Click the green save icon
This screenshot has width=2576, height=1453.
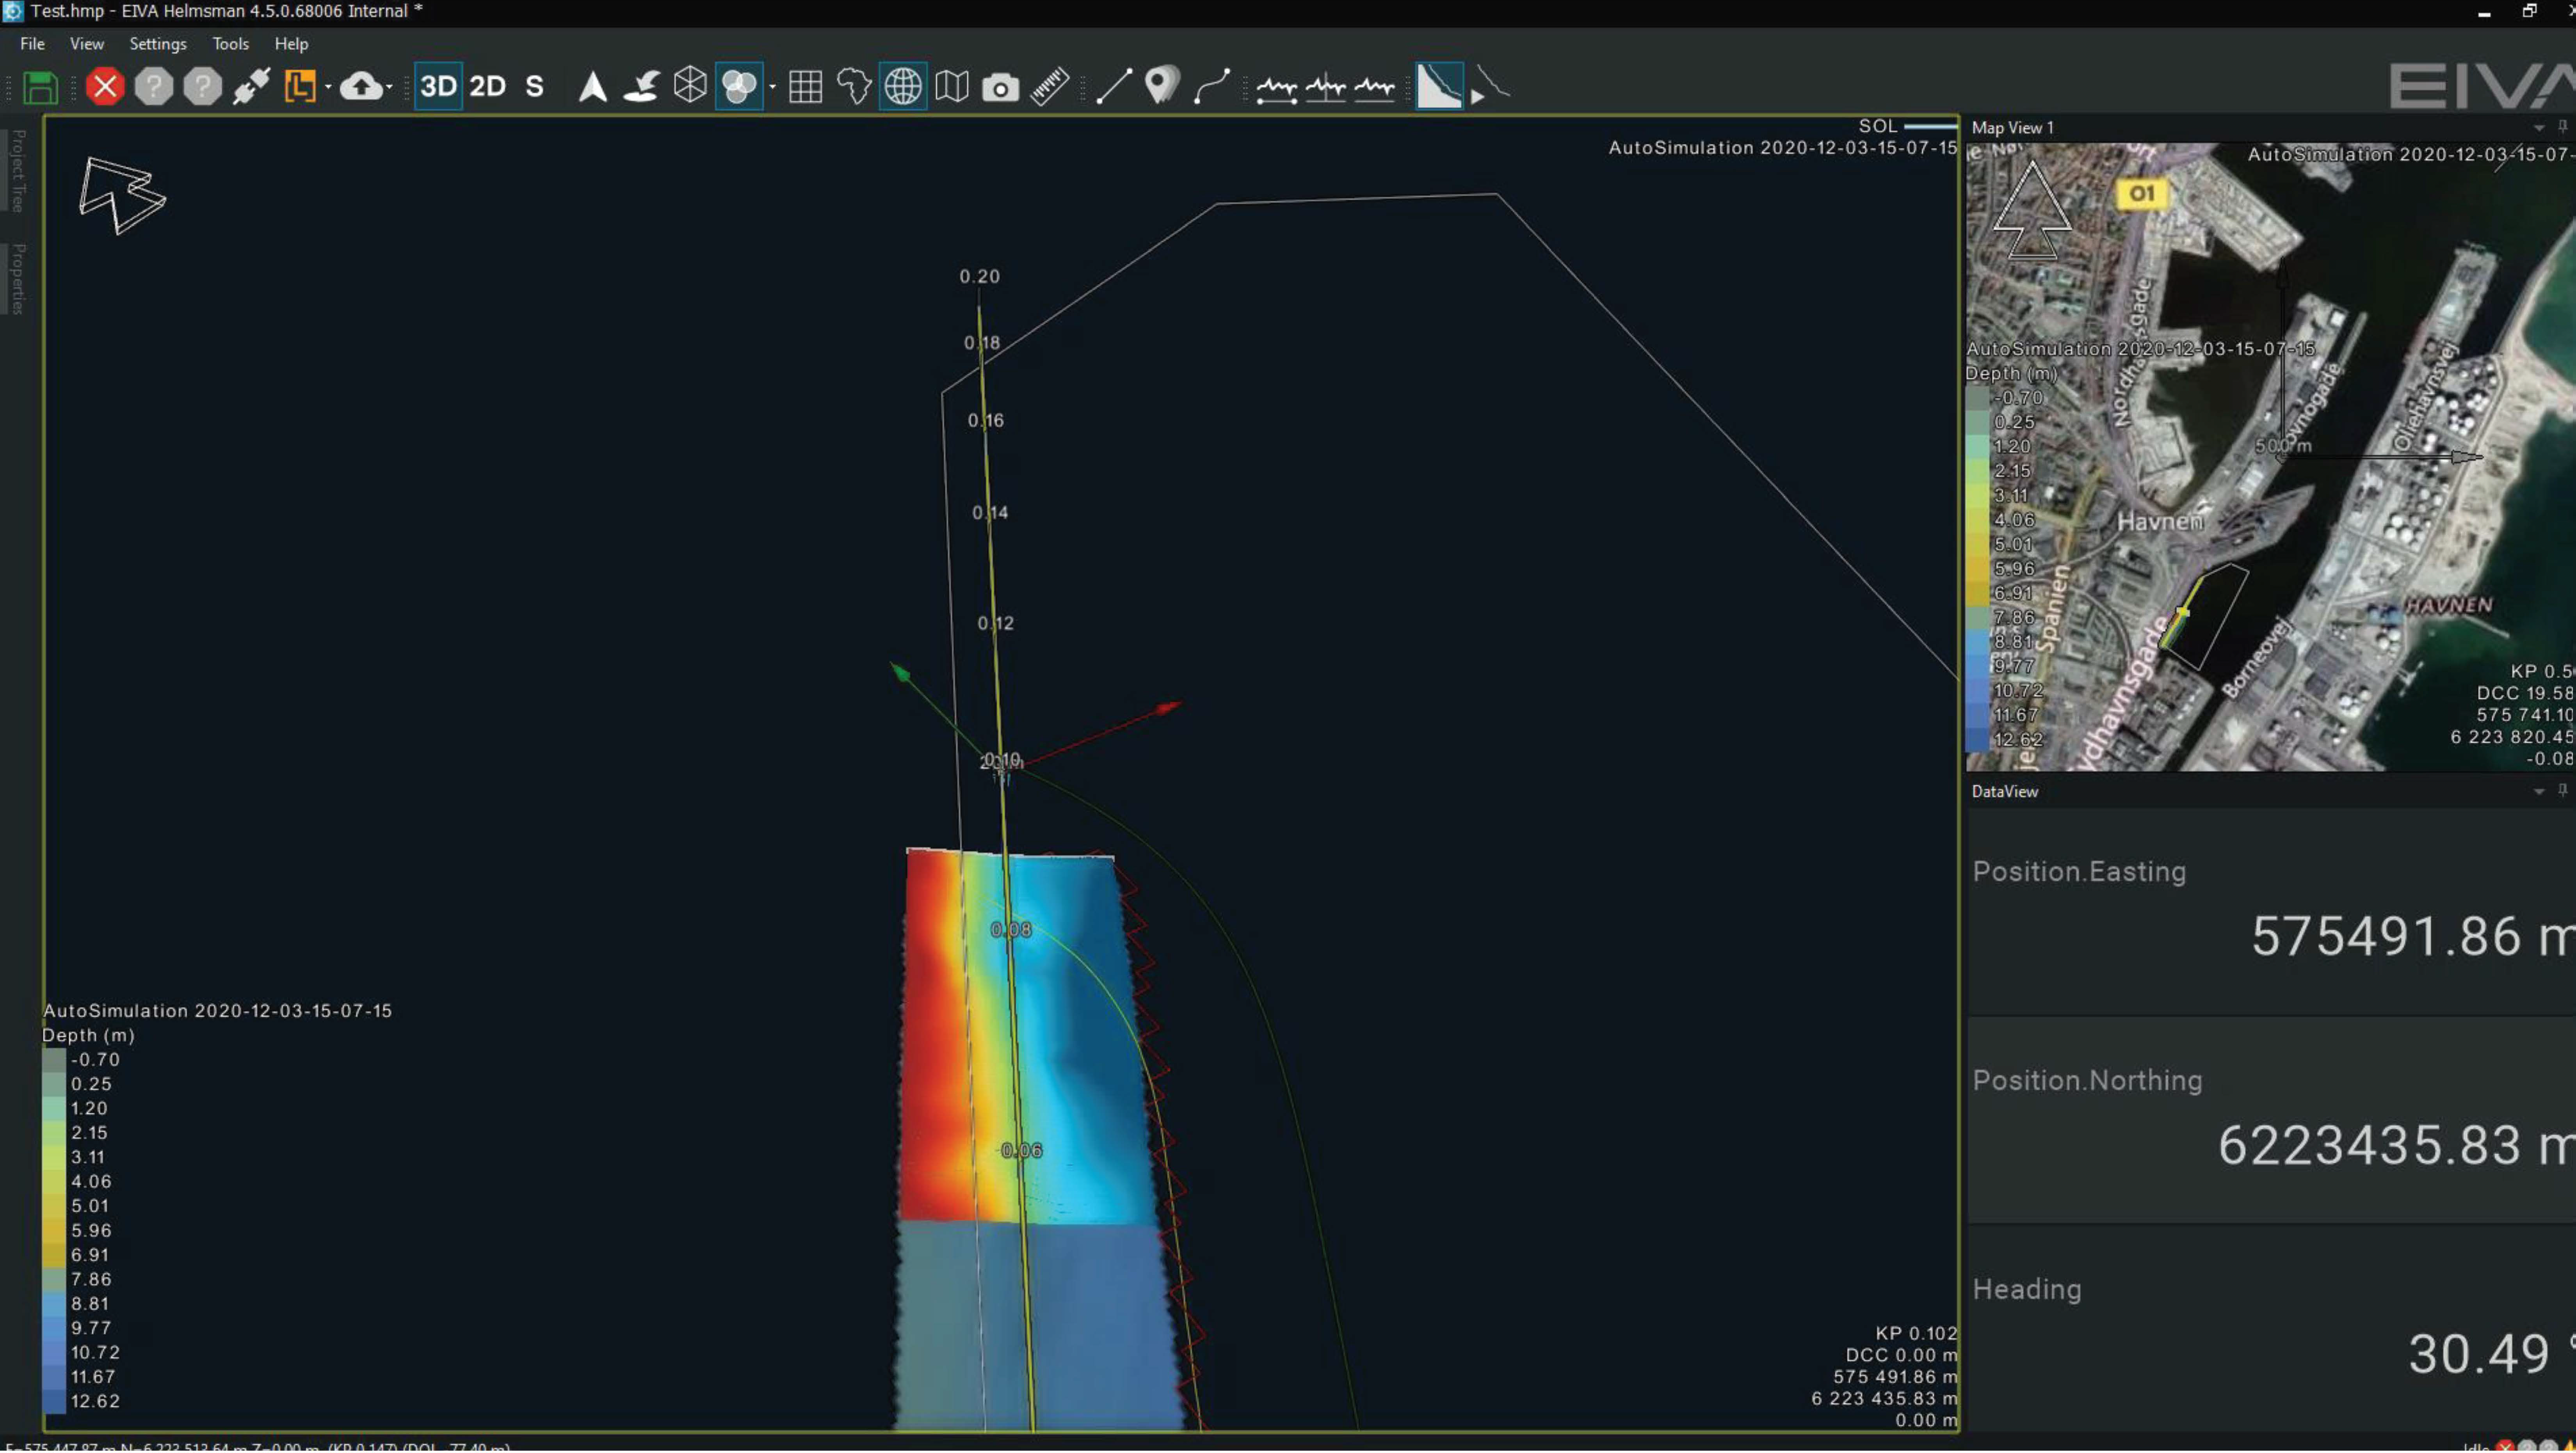[x=40, y=87]
